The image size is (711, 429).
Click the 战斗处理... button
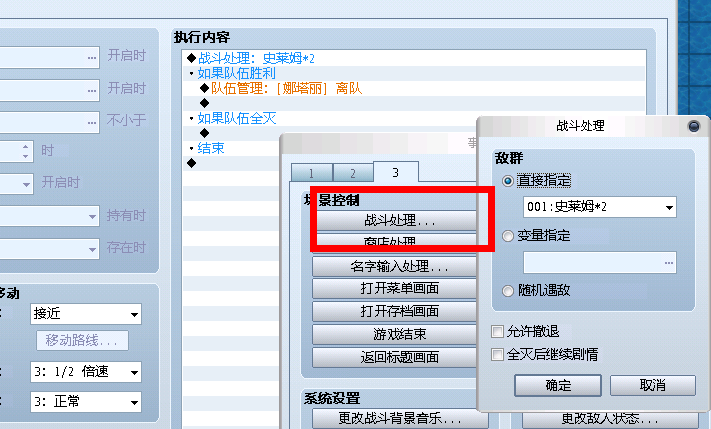coord(396,220)
